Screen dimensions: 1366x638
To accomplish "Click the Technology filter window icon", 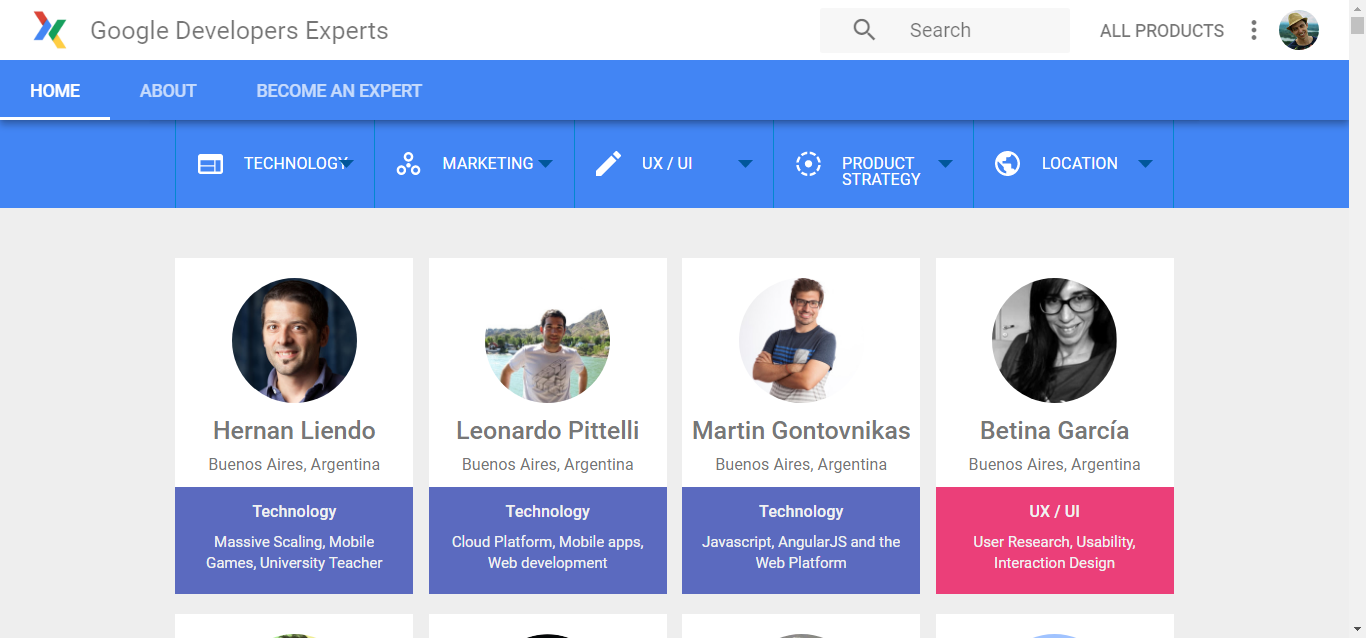I will (210, 164).
